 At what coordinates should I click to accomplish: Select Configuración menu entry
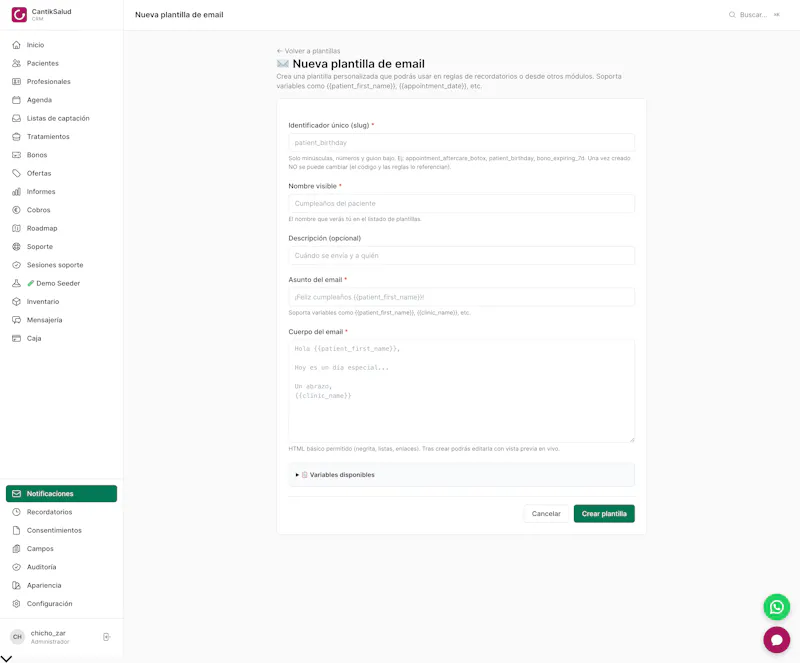tap(61, 604)
